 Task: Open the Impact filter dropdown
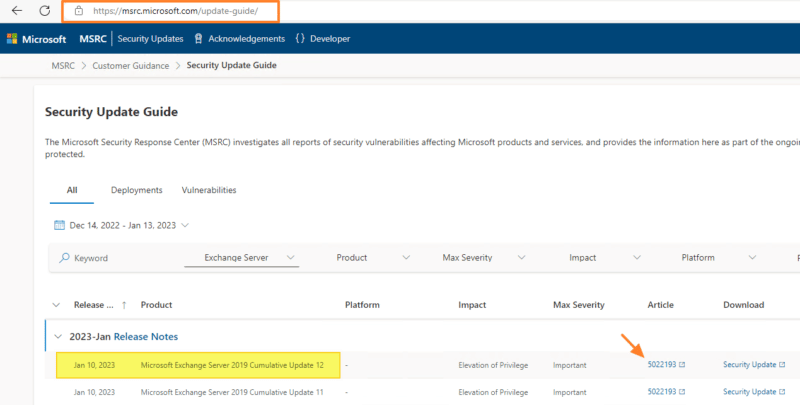605,258
